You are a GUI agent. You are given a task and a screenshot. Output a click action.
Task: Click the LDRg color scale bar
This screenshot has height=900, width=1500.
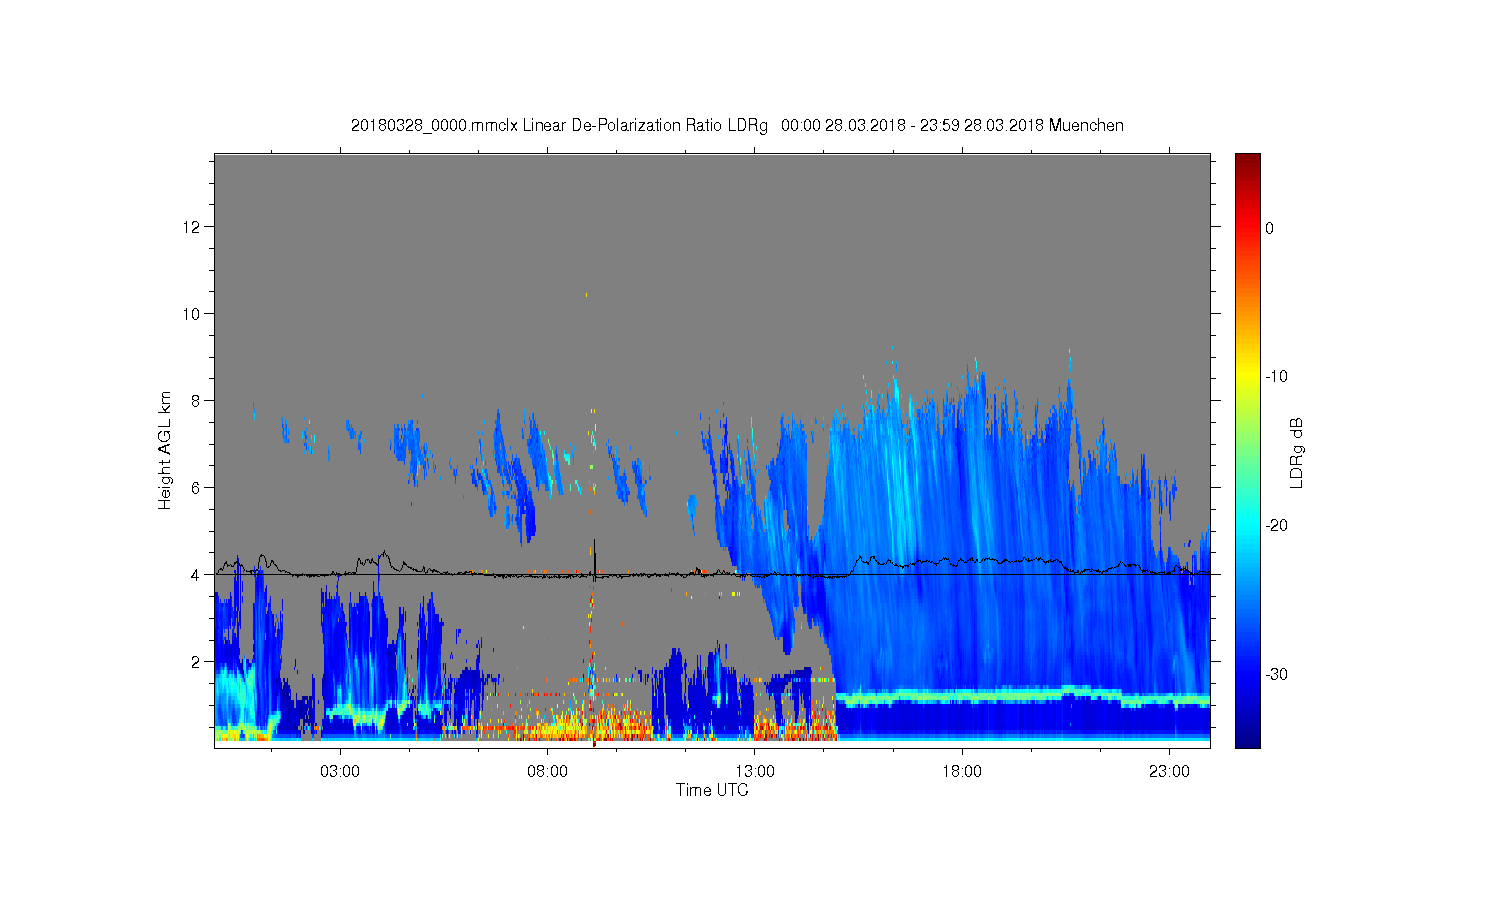[x=1248, y=450]
